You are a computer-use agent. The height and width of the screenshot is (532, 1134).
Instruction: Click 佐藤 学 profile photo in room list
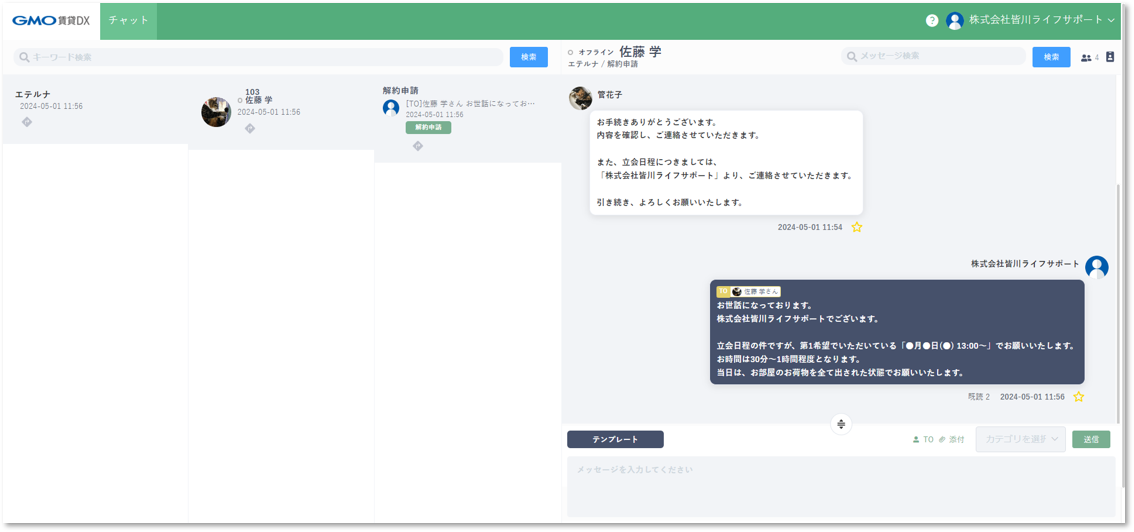[x=216, y=112]
